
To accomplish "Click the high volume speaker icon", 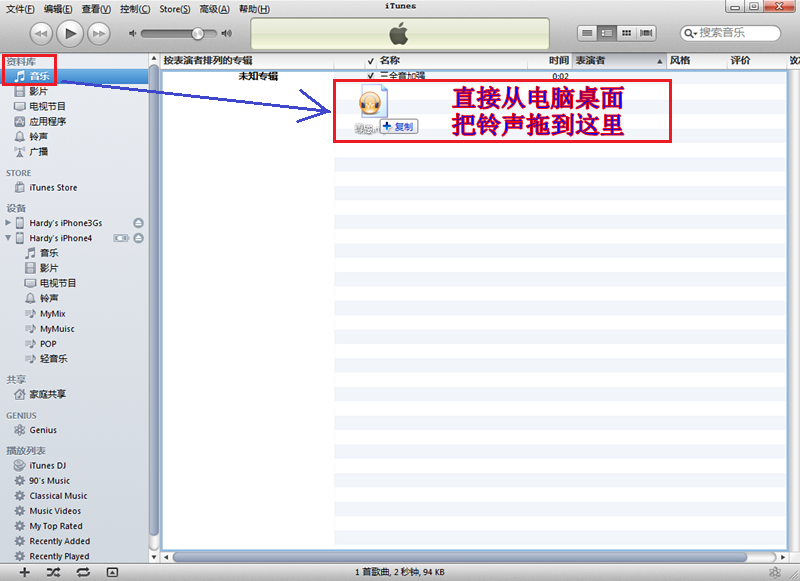I will coord(227,34).
